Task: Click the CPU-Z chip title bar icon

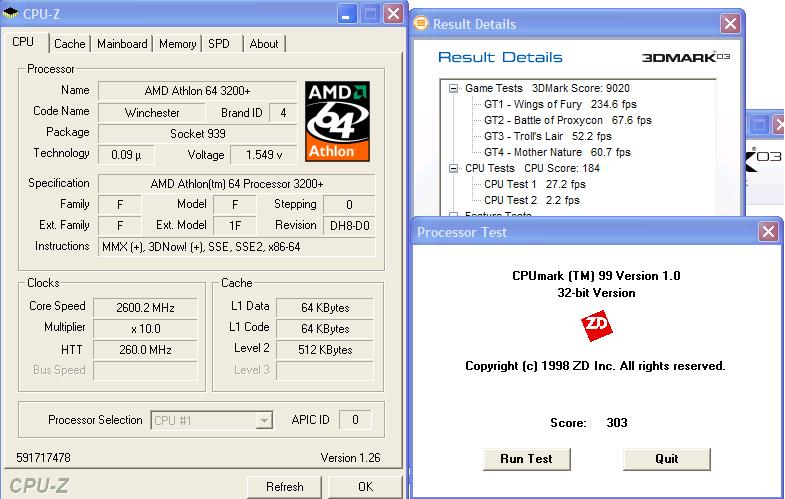Action: click(x=11, y=13)
